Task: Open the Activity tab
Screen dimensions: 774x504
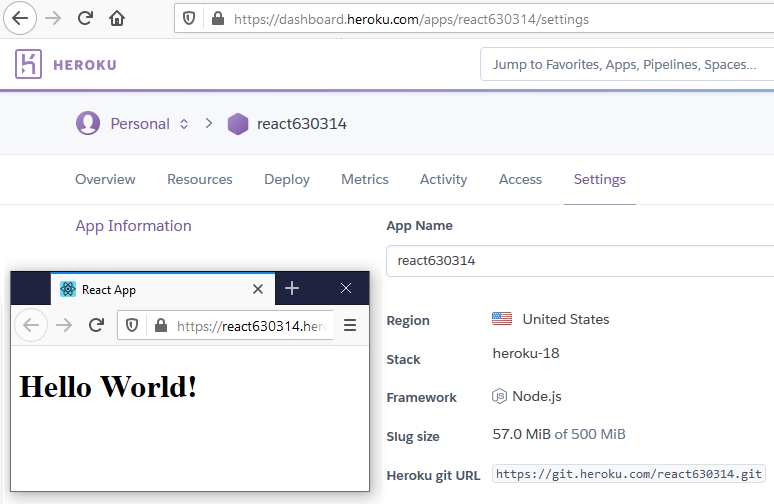Action: [443, 179]
